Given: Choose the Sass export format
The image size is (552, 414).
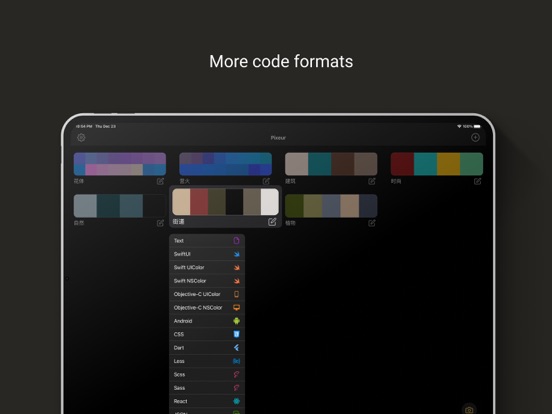Looking at the screenshot, I should (x=207, y=388).
